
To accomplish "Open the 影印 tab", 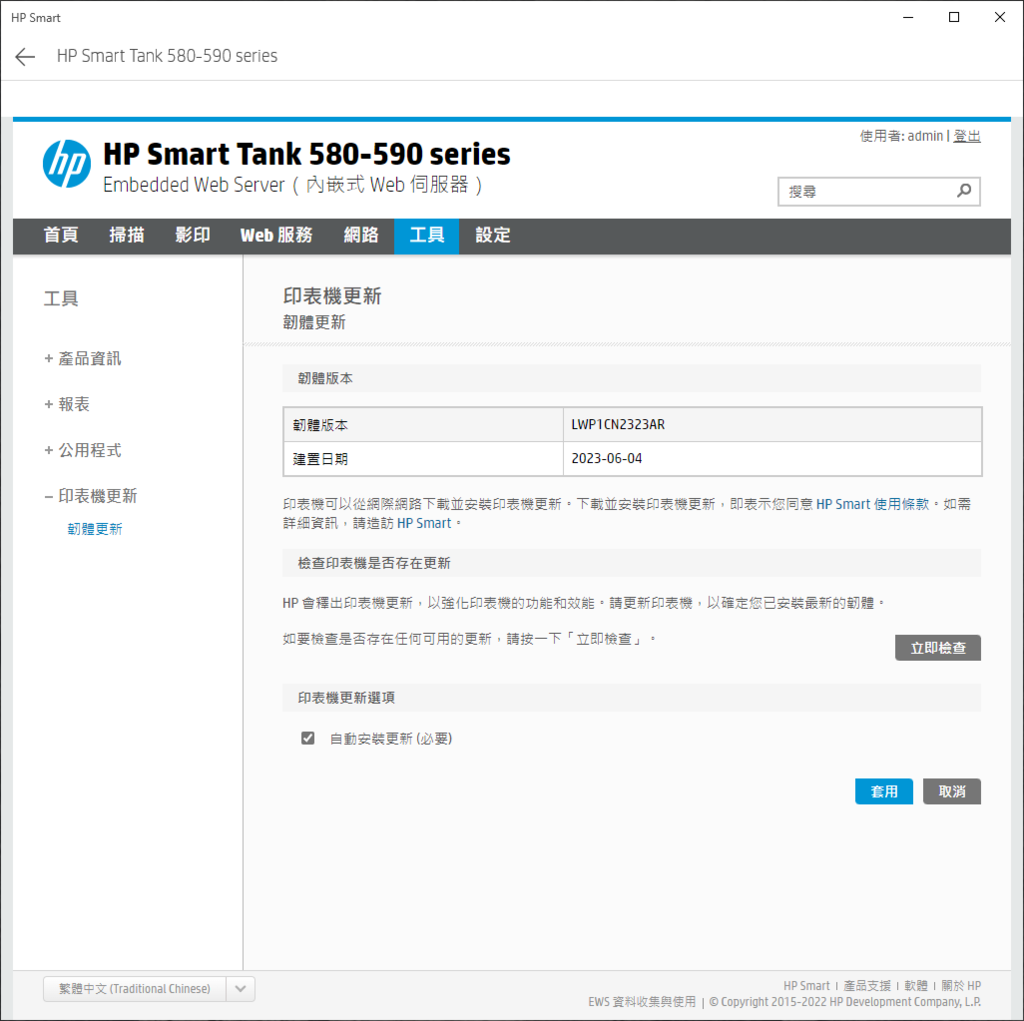I will pyautogui.click(x=193, y=235).
